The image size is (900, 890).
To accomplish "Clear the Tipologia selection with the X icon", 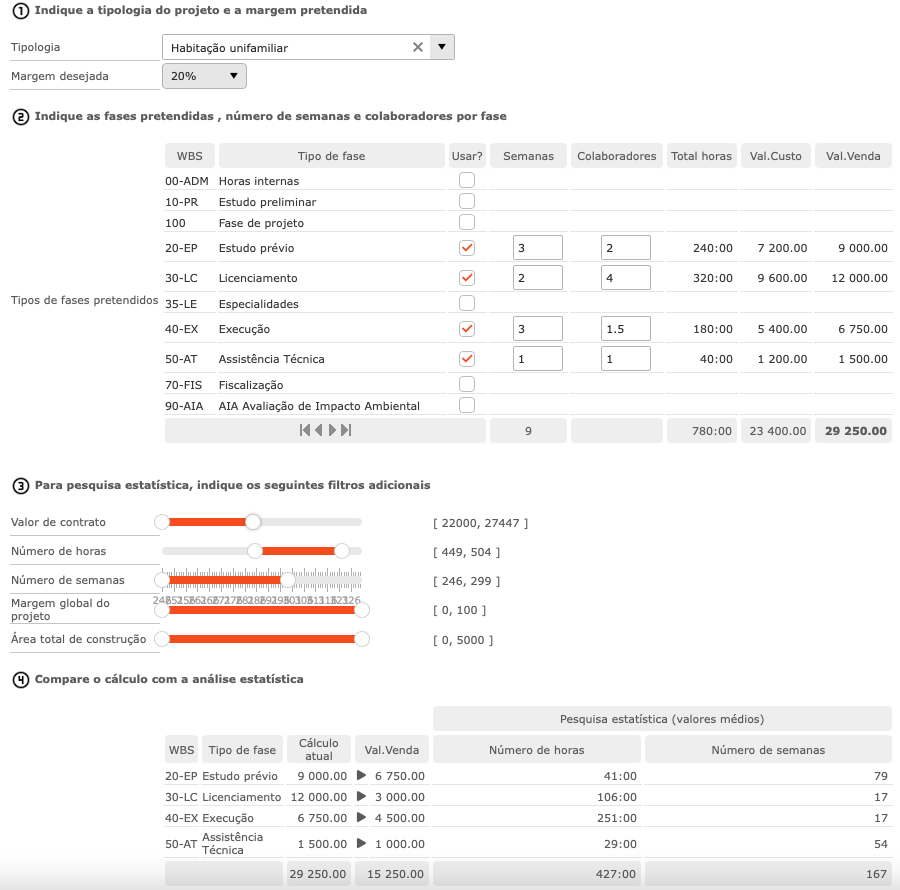I will pyautogui.click(x=417, y=46).
